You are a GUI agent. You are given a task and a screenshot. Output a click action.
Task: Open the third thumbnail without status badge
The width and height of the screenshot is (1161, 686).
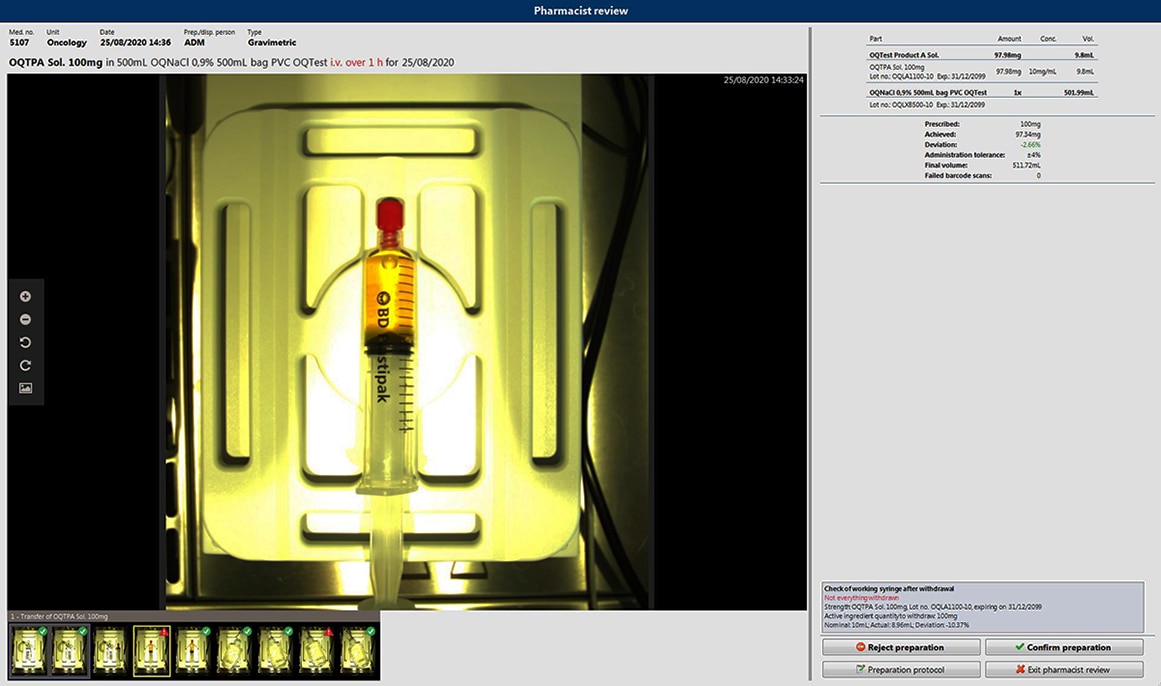111,650
